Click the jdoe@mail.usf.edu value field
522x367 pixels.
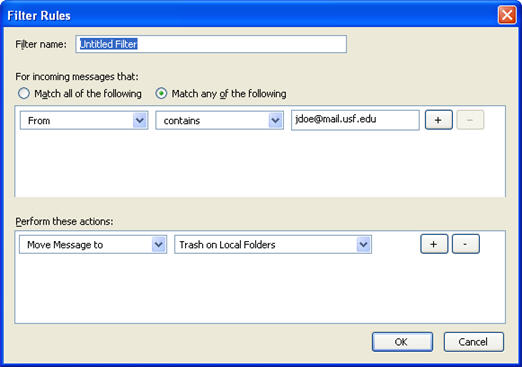(355, 120)
